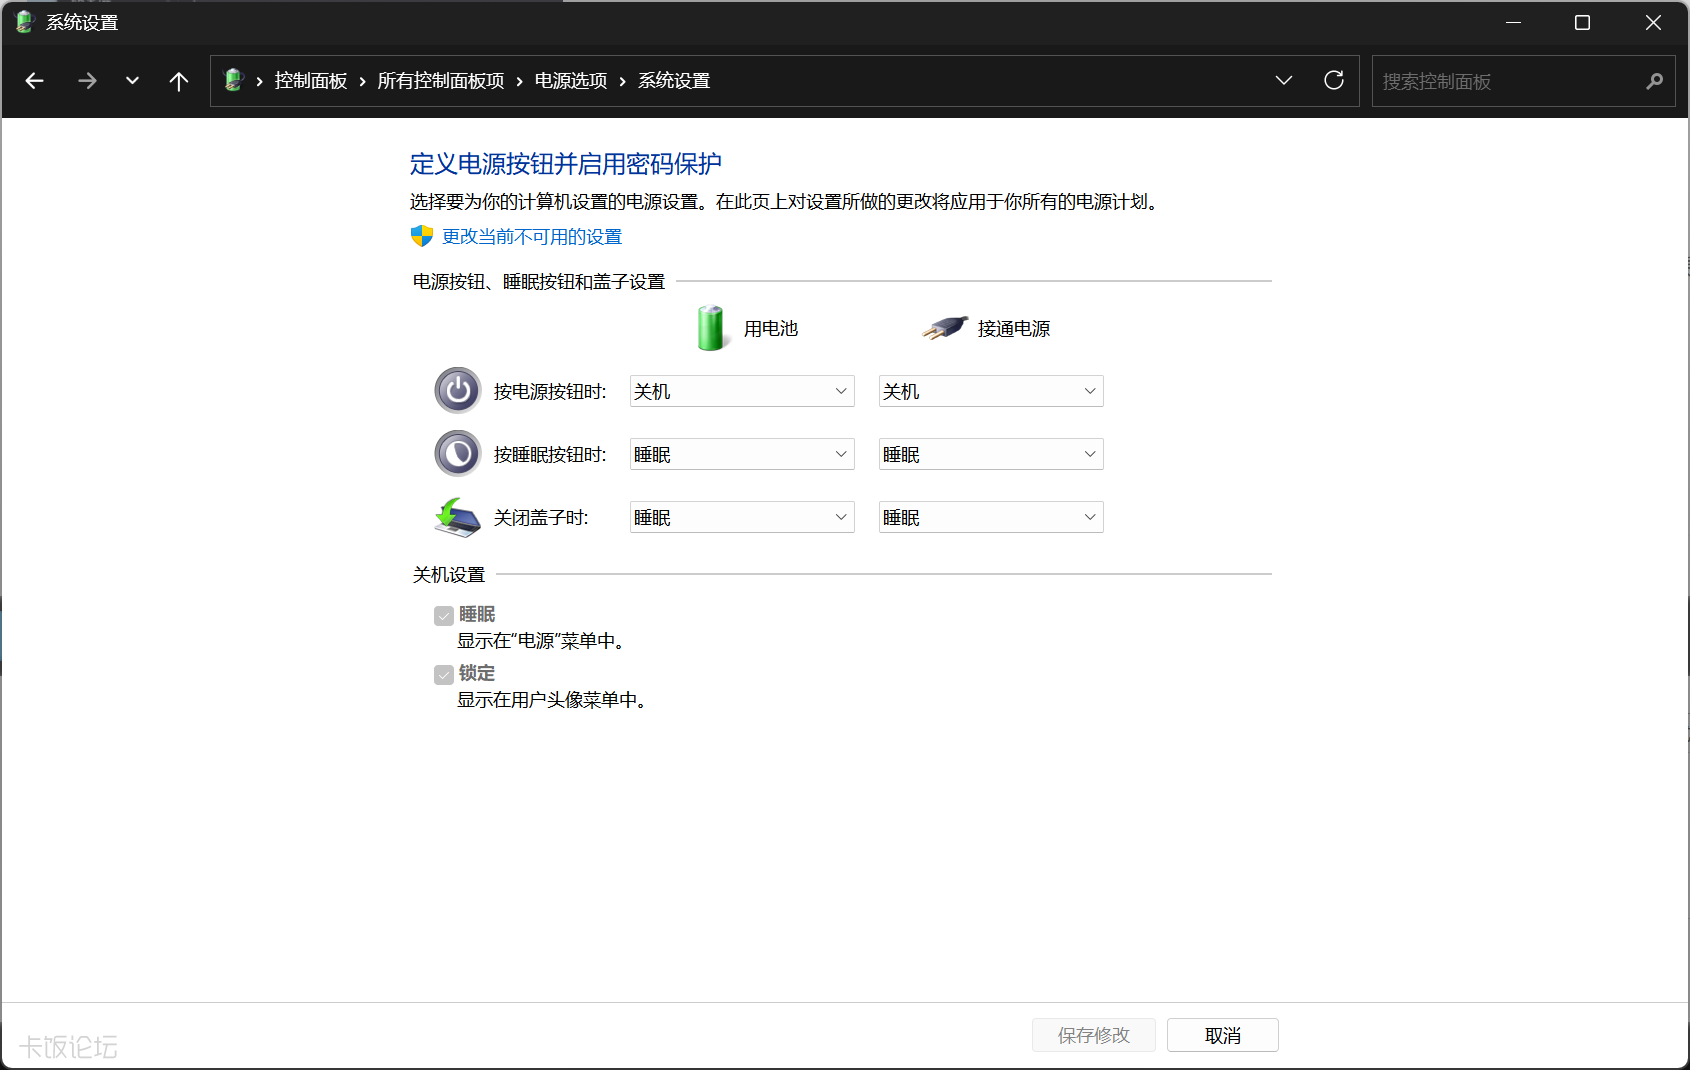Close the 系统设置 window

[x=1653, y=22]
